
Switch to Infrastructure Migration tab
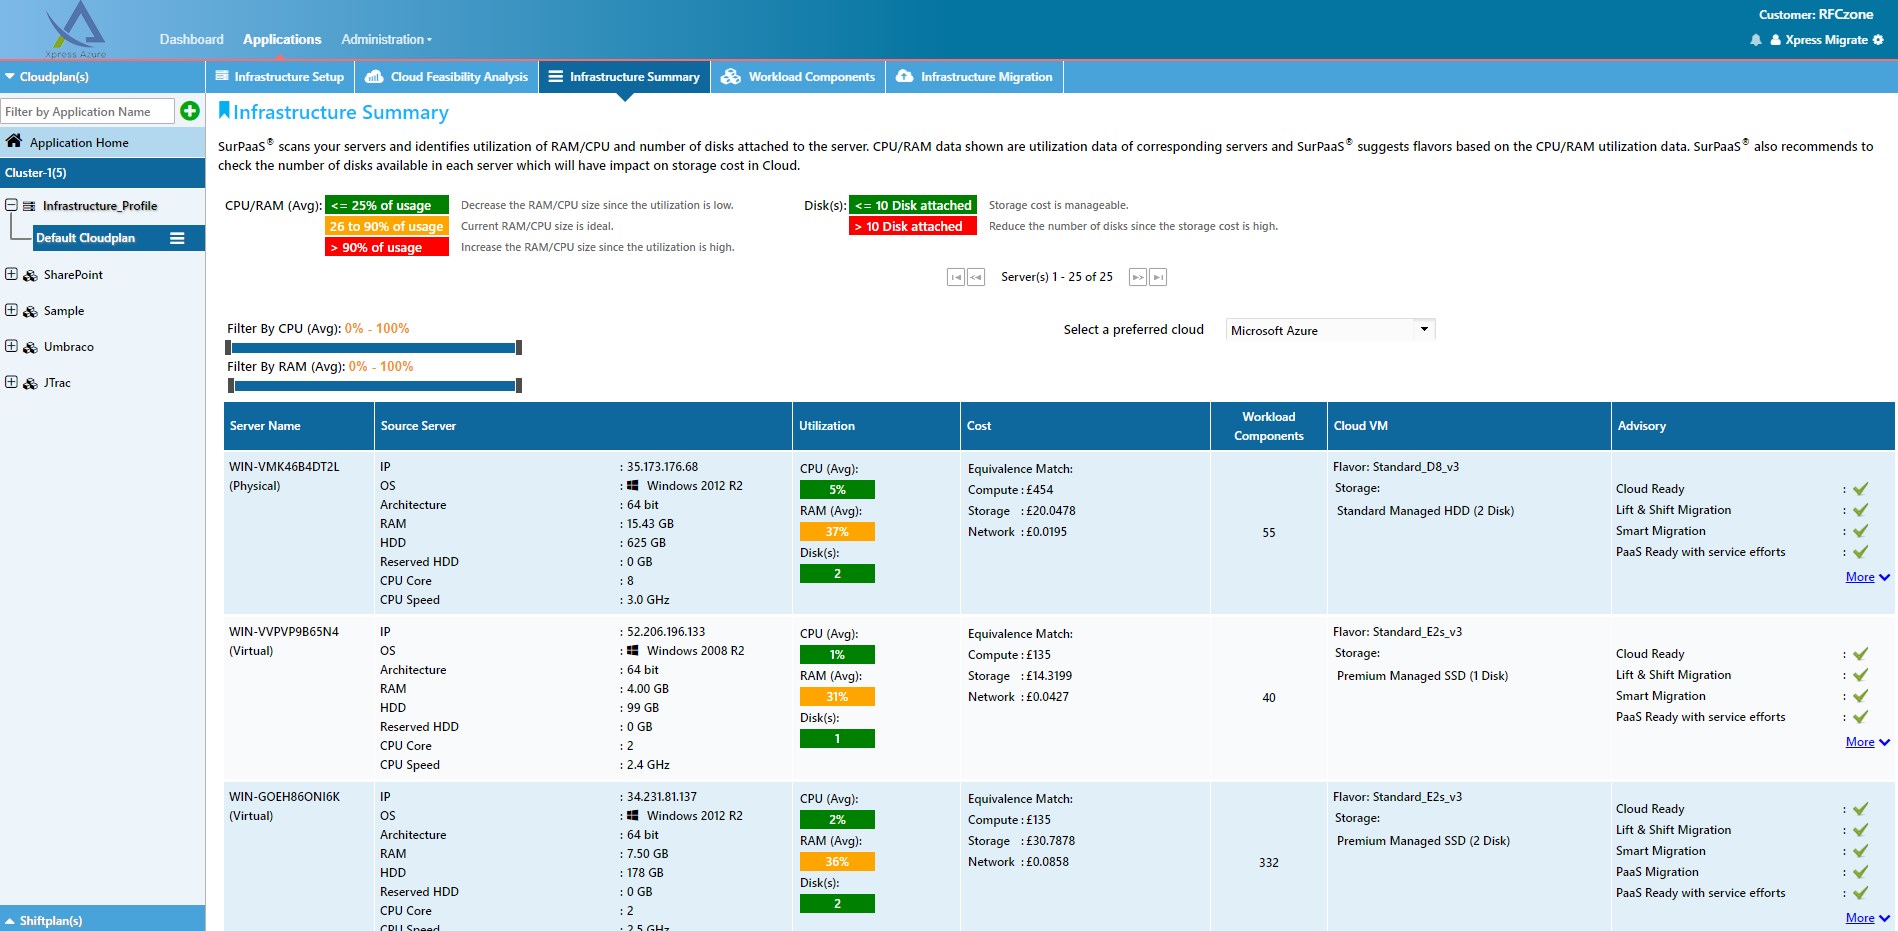point(974,76)
